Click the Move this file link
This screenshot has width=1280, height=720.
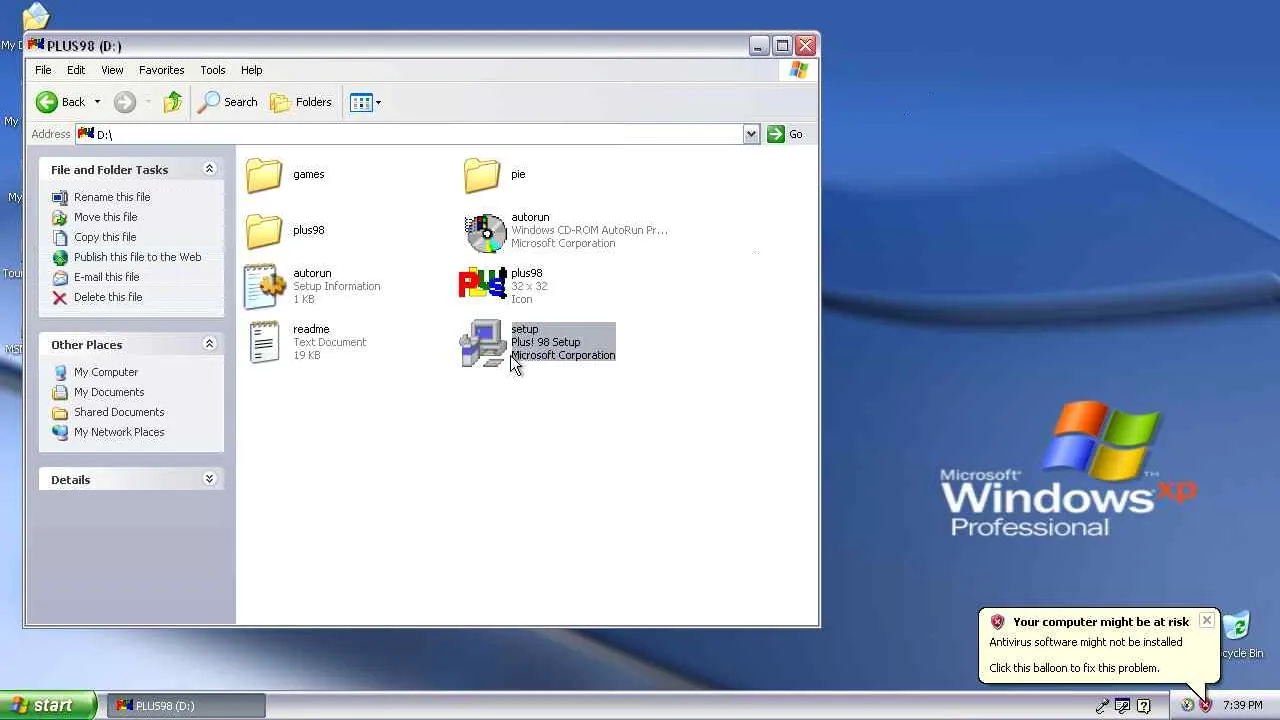coord(106,217)
